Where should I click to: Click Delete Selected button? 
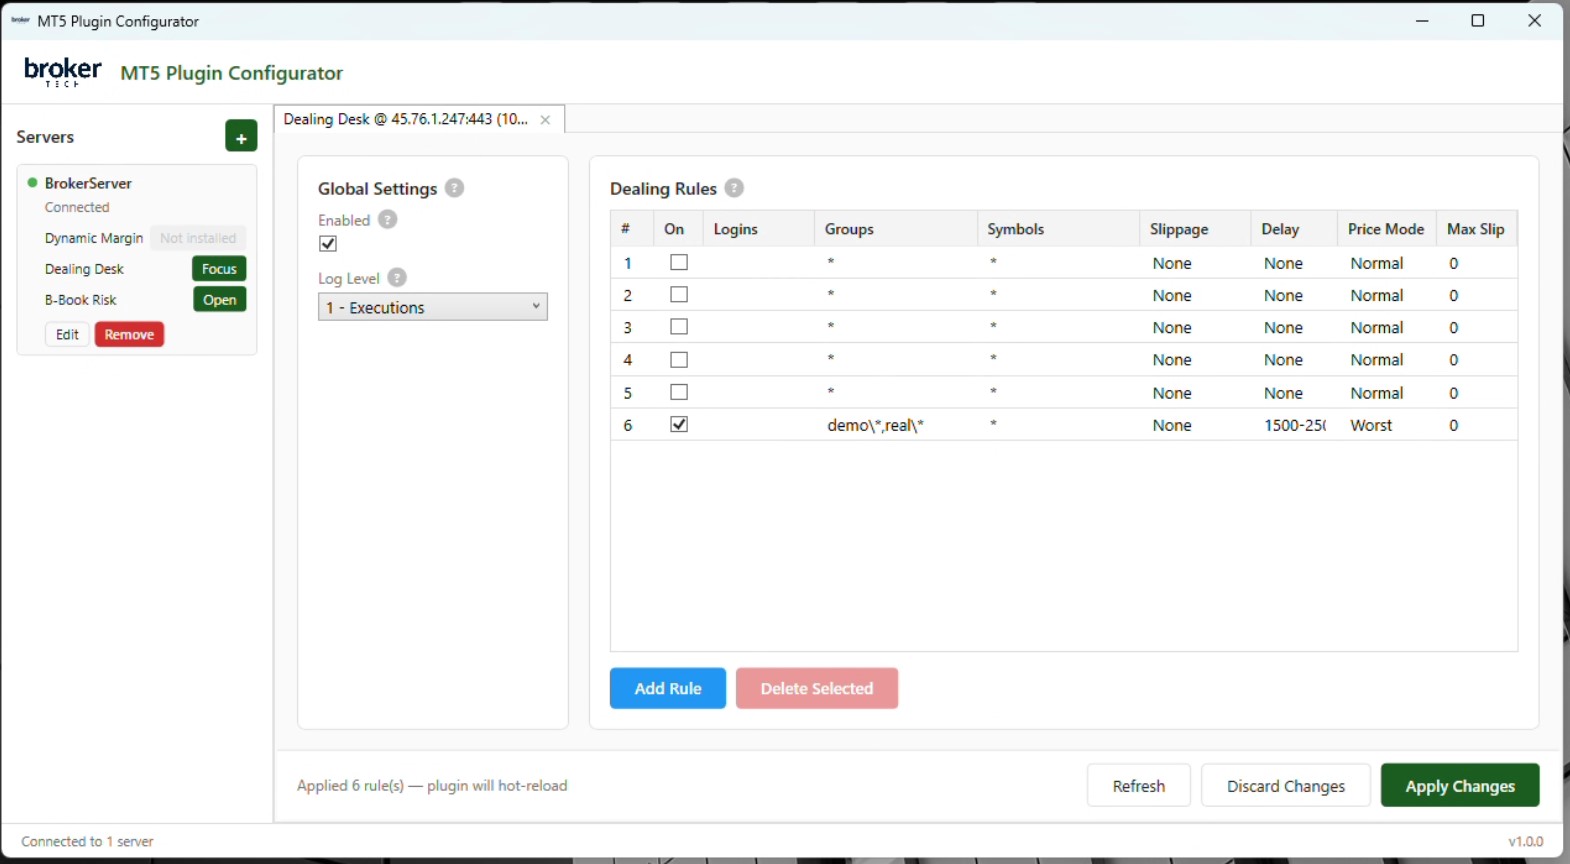(817, 688)
